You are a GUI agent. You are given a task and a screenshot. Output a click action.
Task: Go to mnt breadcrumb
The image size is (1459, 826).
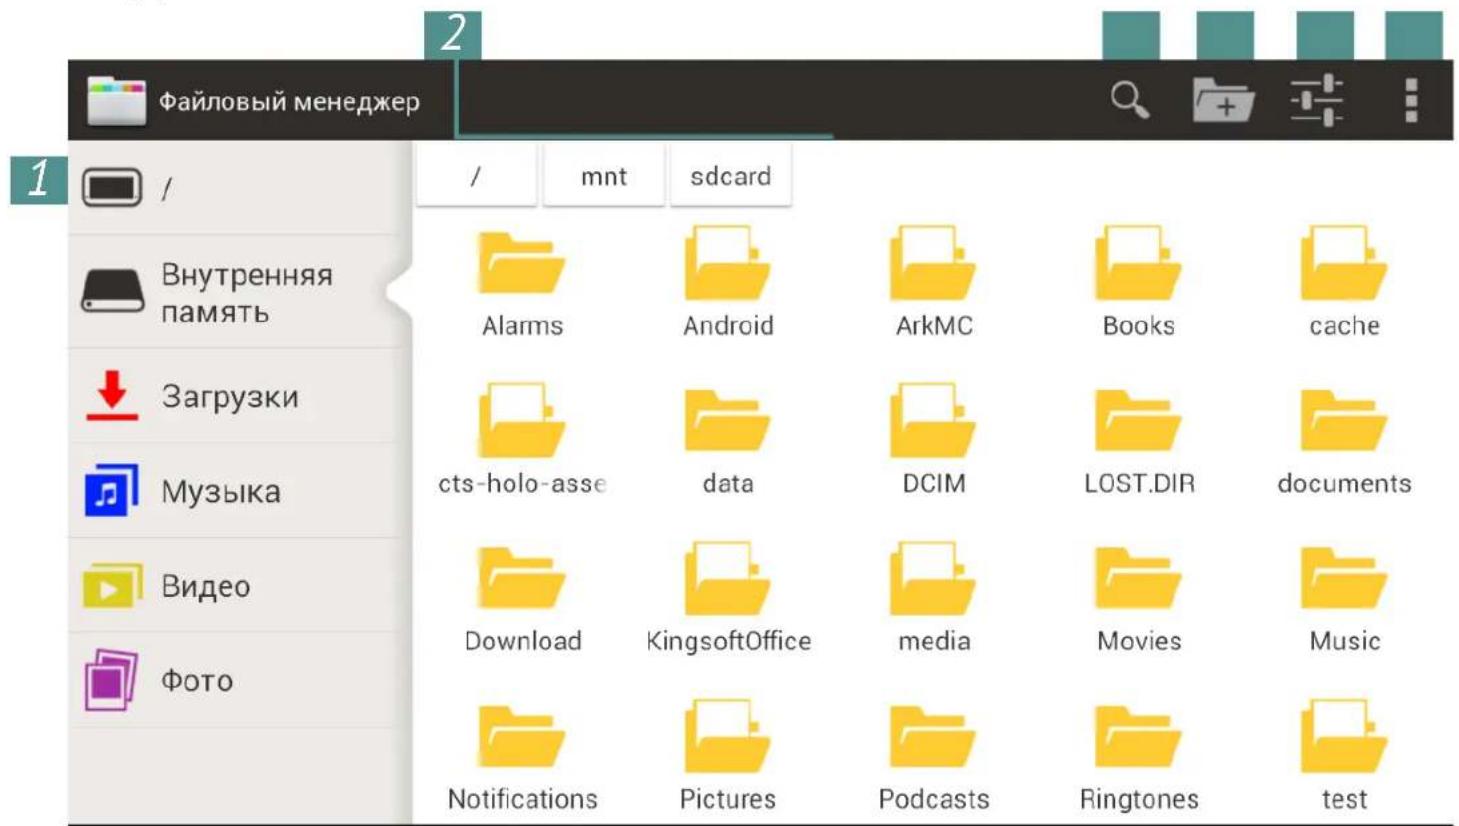(x=604, y=176)
